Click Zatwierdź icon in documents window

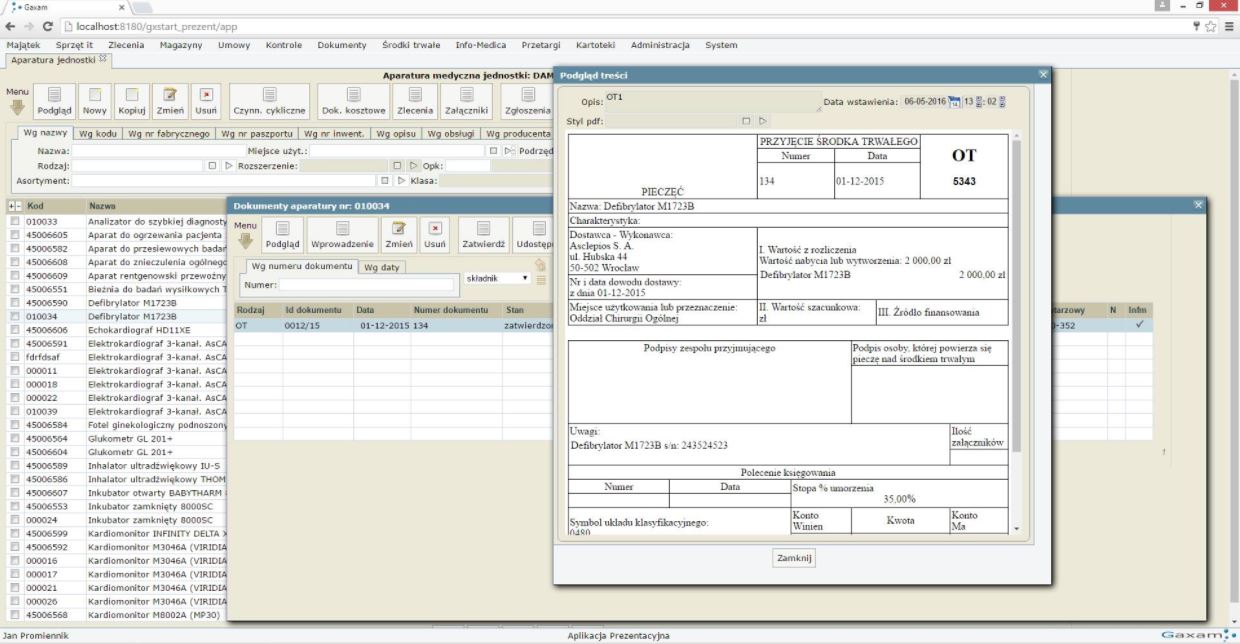[x=483, y=230]
